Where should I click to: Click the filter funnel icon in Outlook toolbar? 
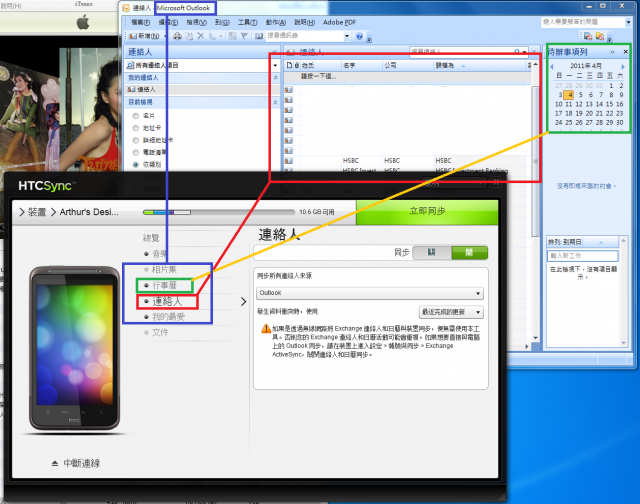(244, 36)
